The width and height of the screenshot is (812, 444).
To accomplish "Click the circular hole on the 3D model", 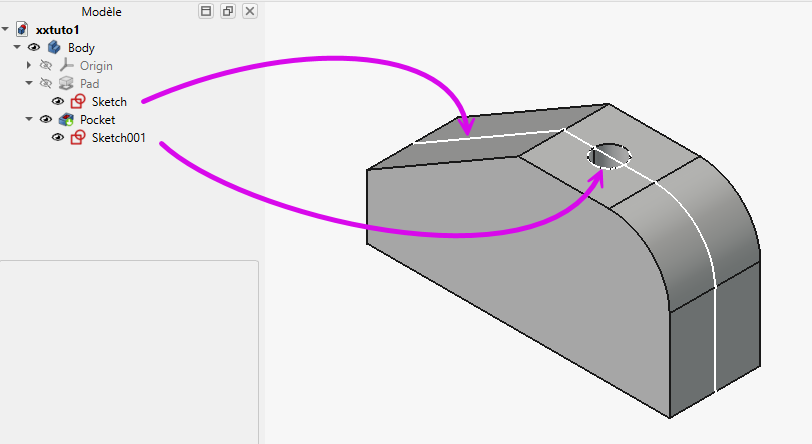I will pos(610,156).
